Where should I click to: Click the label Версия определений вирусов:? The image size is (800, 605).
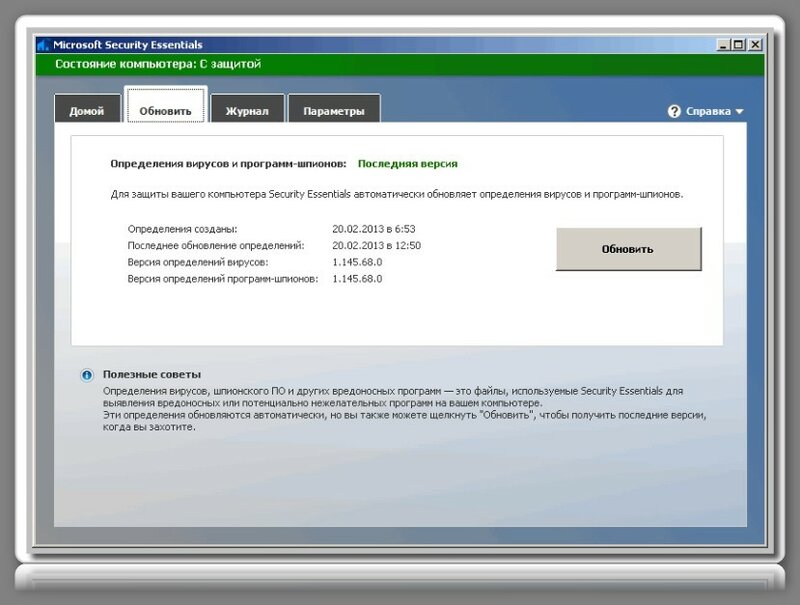(198, 262)
